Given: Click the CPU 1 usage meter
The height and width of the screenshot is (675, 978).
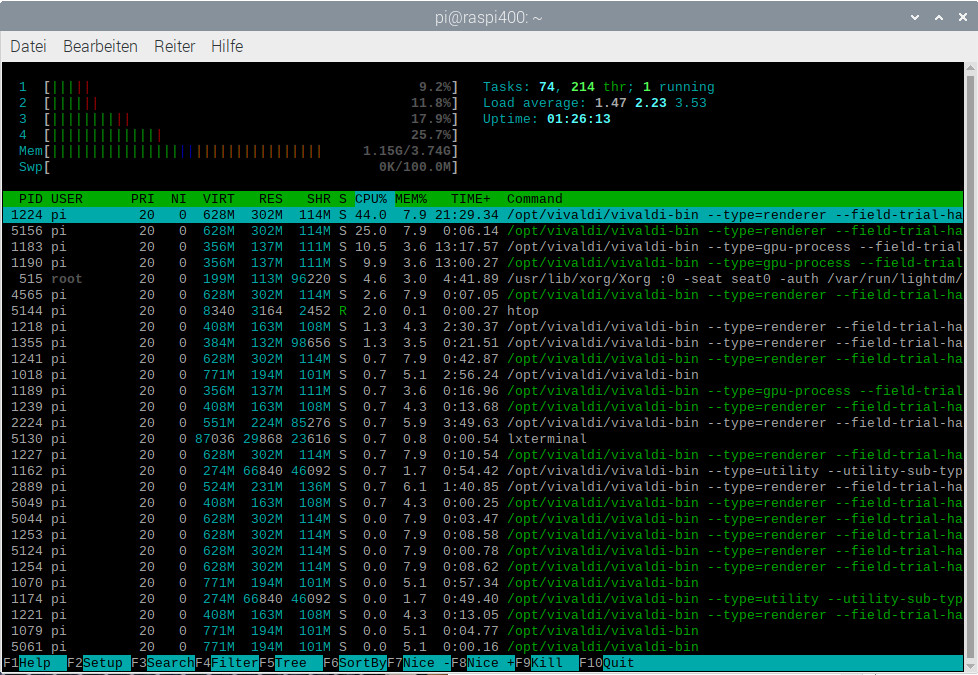Looking at the screenshot, I should pyautogui.click(x=238, y=87).
